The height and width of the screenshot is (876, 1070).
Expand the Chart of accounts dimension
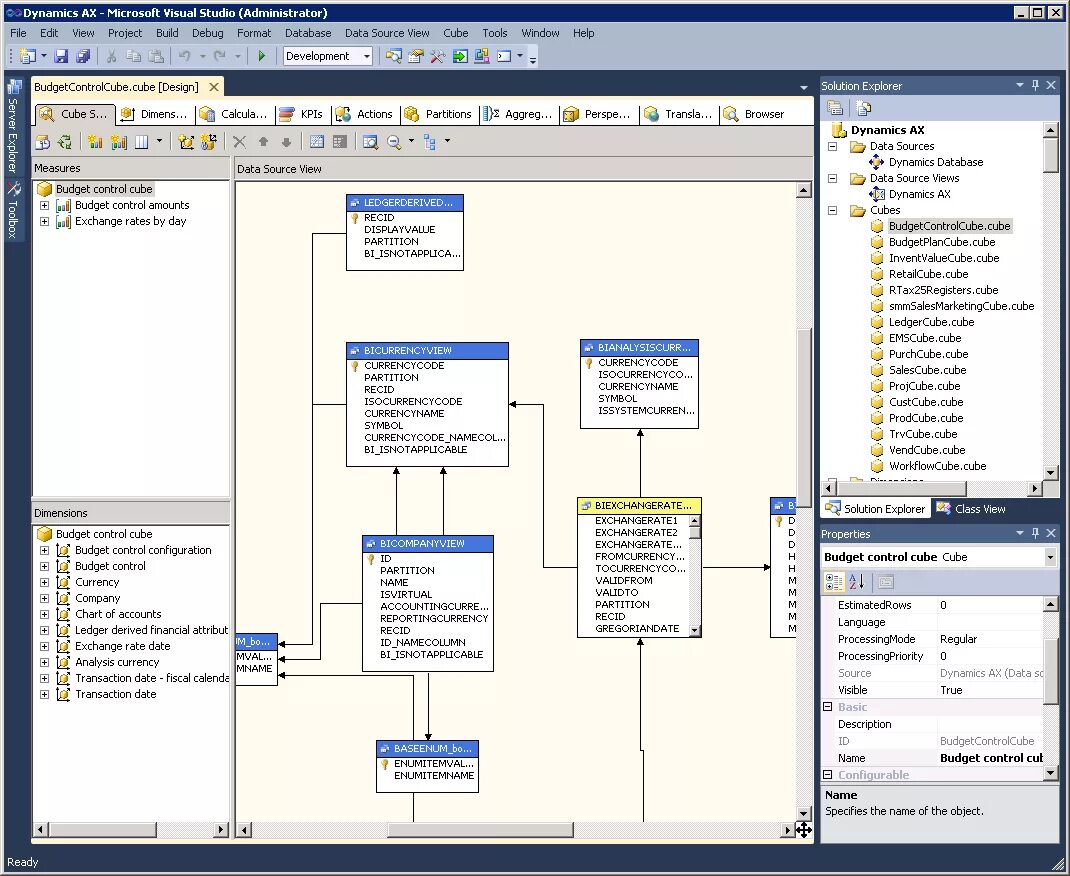(44, 615)
